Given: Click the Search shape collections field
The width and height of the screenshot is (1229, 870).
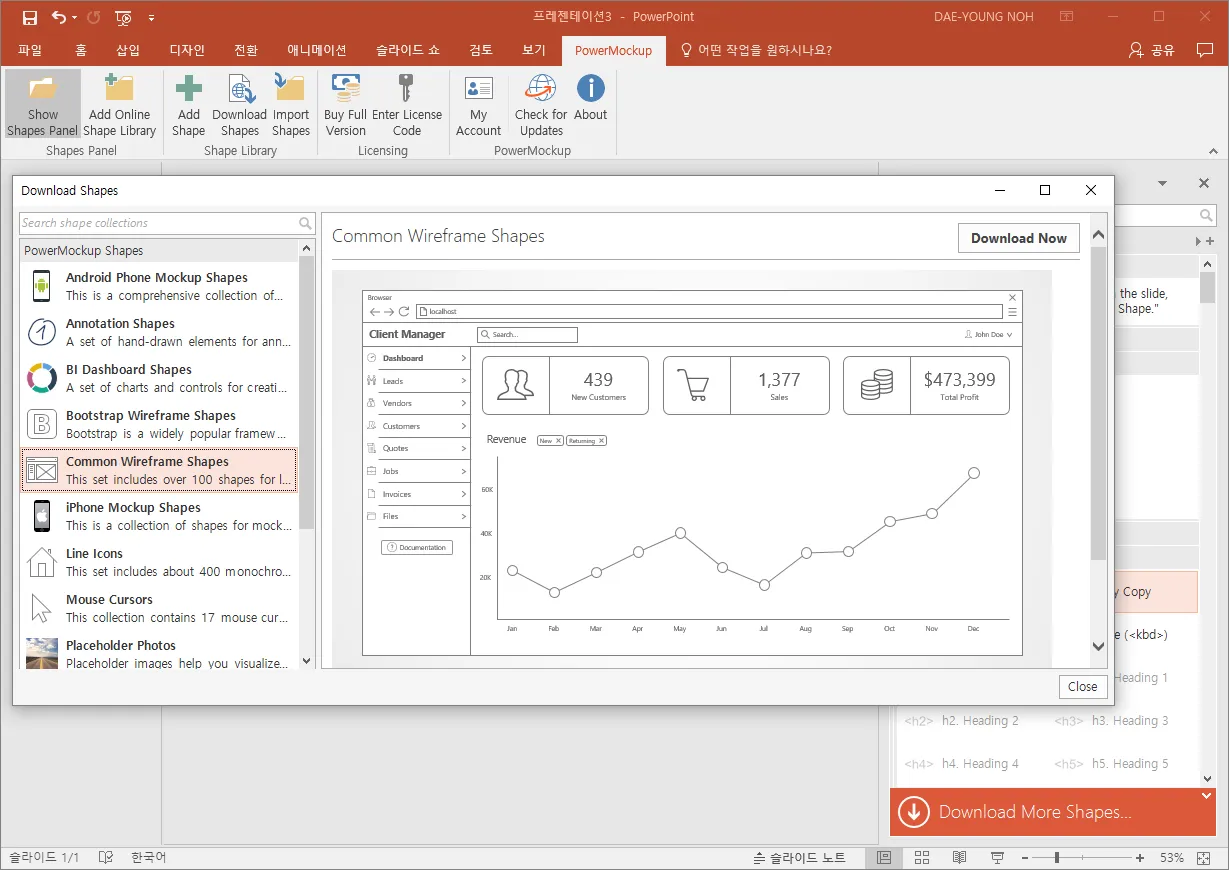Looking at the screenshot, I should pyautogui.click(x=158, y=223).
